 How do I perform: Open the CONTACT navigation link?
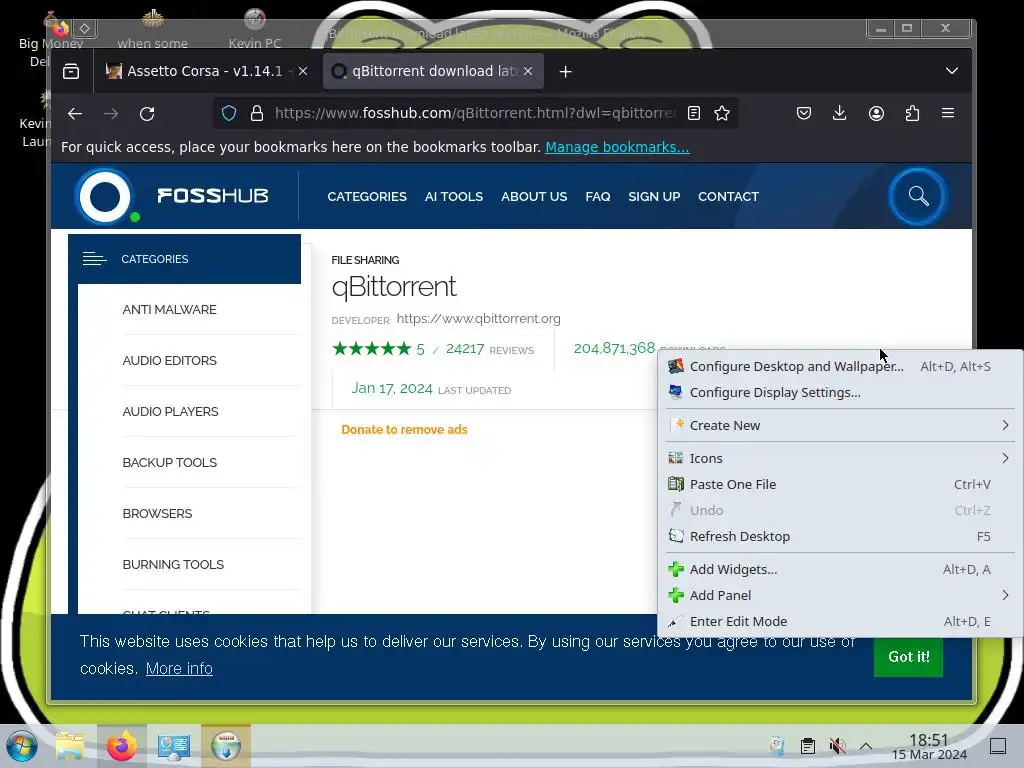[x=728, y=197]
